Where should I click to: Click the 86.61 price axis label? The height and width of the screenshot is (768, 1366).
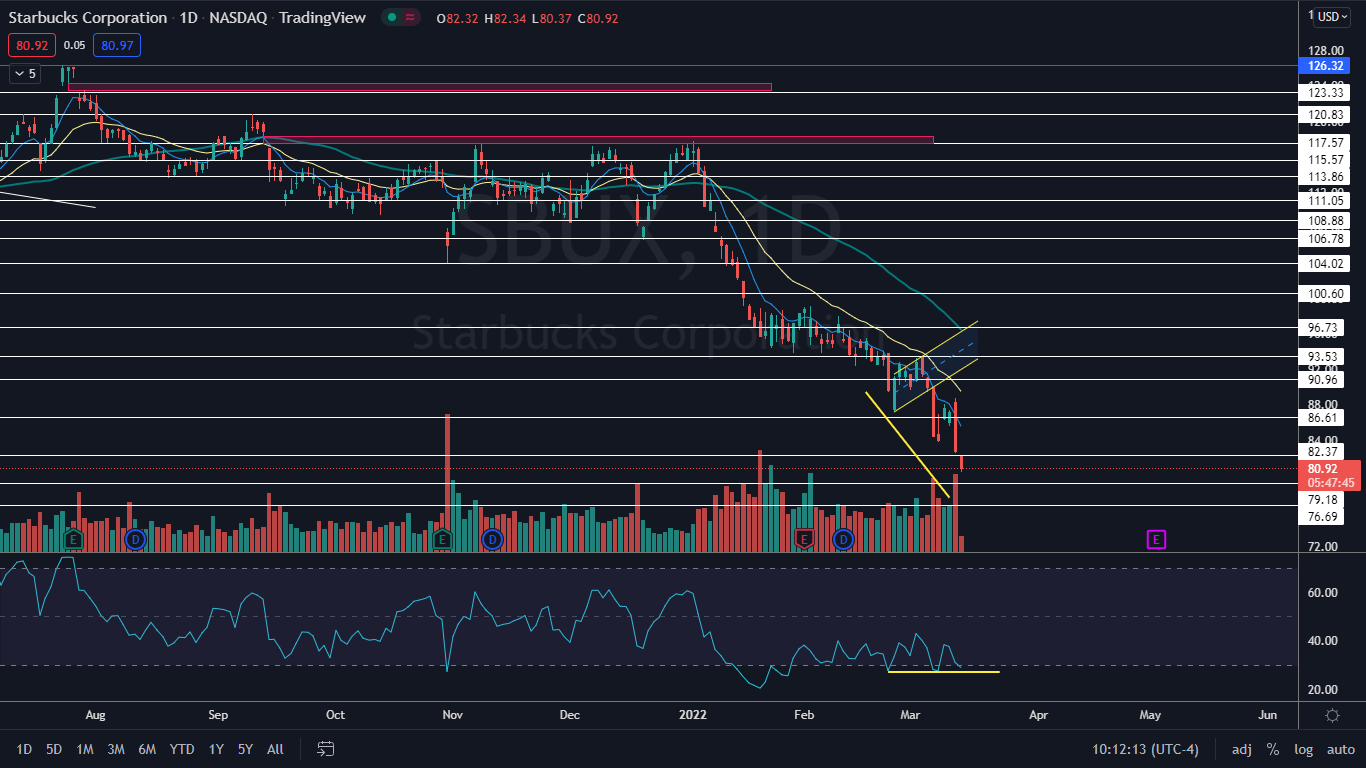coord(1324,418)
